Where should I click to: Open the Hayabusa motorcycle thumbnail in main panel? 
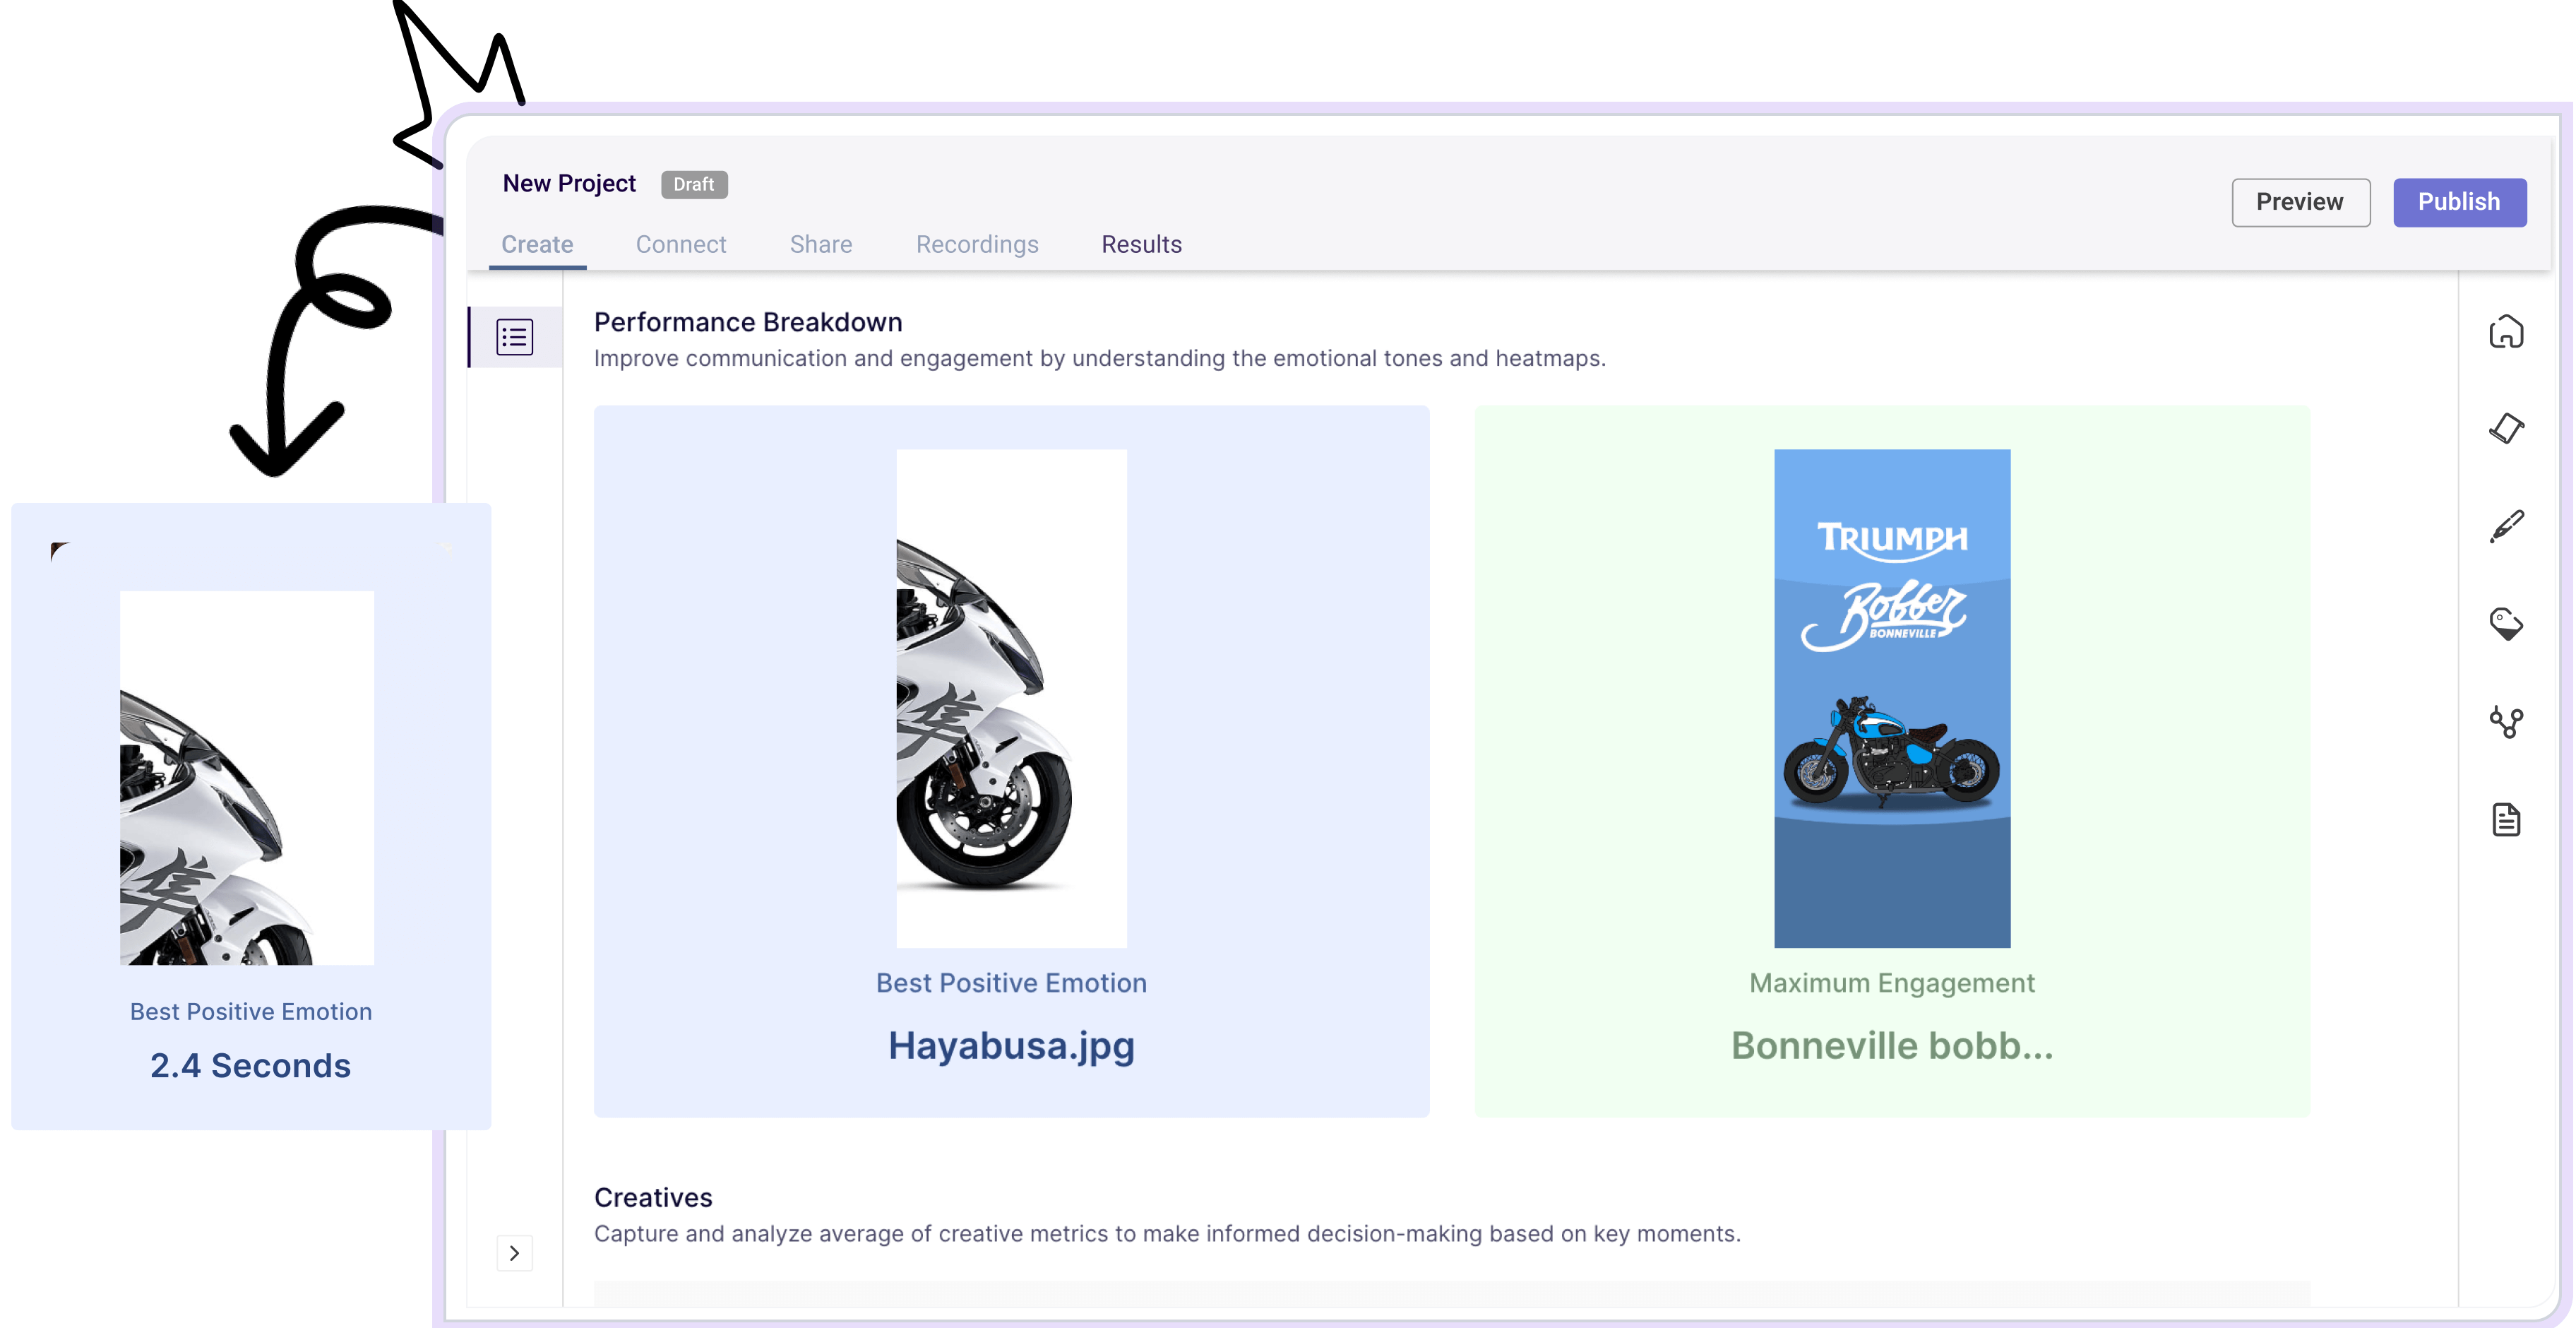(1011, 698)
